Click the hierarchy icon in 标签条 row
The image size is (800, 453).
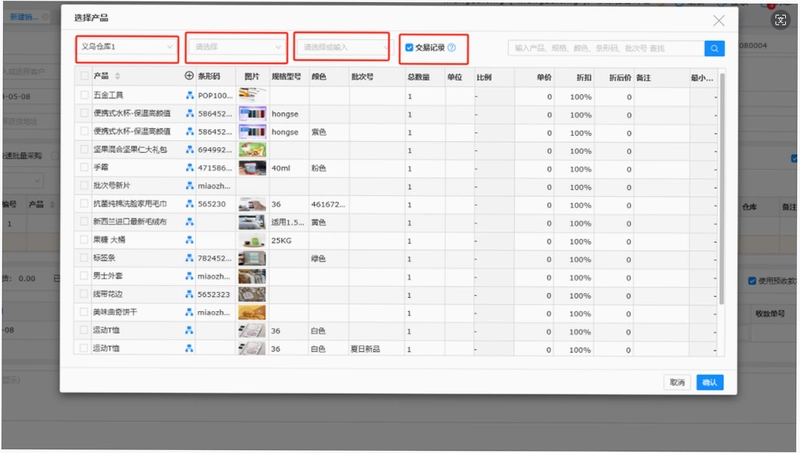point(189,258)
